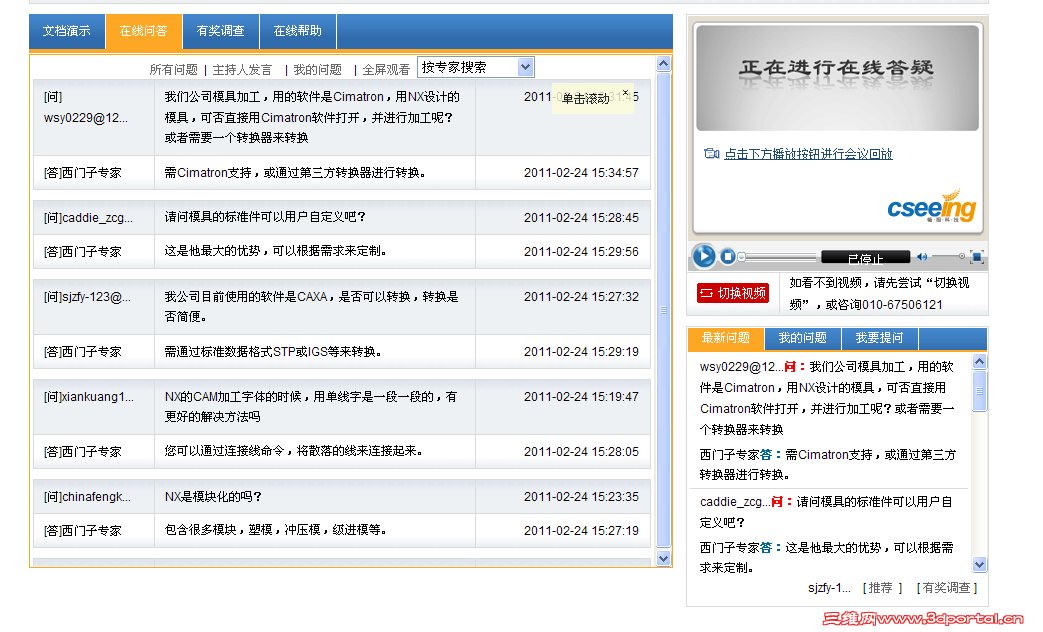The height and width of the screenshot is (632, 1043).
Task: Select the CAXA software conversion question
Action: click(312, 307)
